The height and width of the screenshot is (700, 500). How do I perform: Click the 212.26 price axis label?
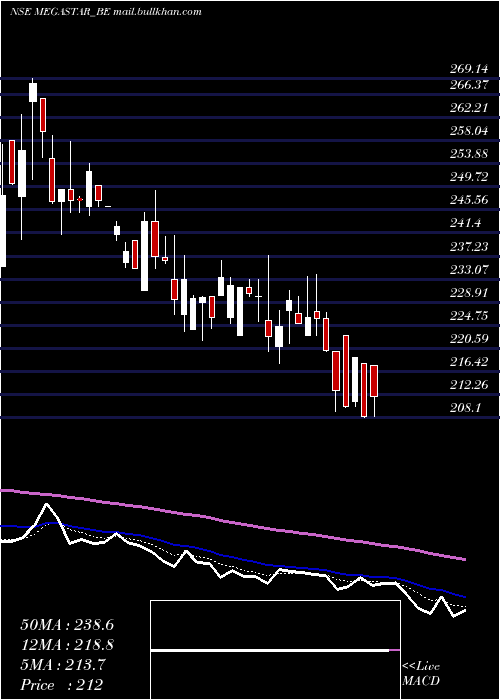469,386
